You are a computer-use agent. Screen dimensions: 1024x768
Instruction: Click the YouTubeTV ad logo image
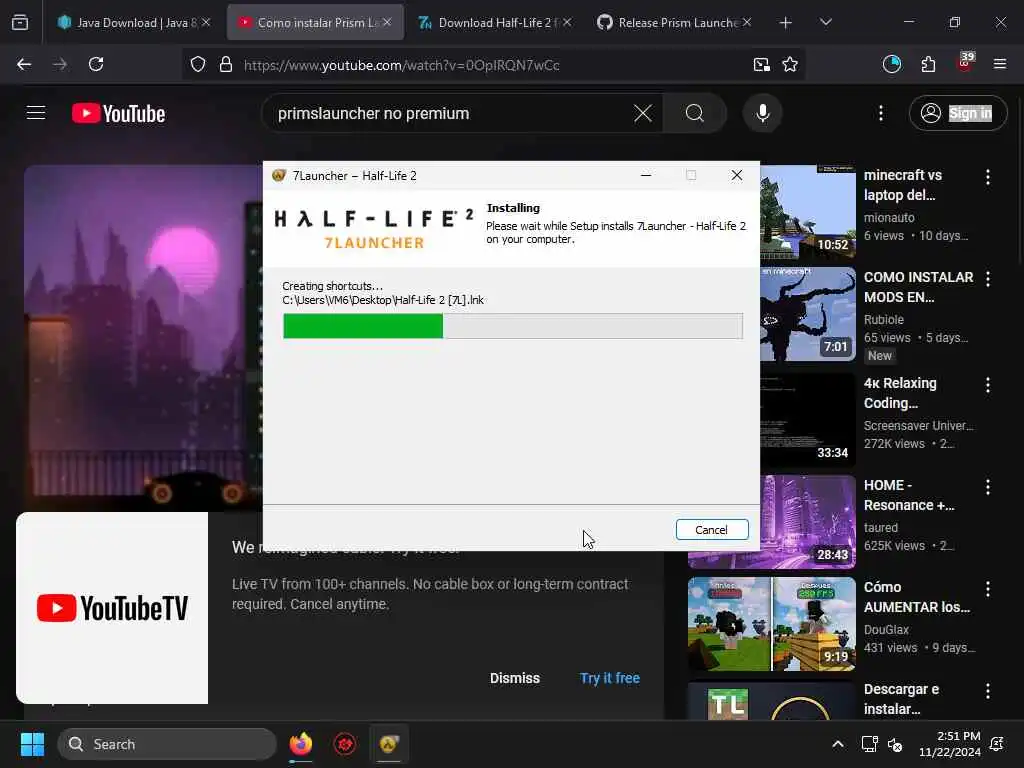[x=112, y=608]
